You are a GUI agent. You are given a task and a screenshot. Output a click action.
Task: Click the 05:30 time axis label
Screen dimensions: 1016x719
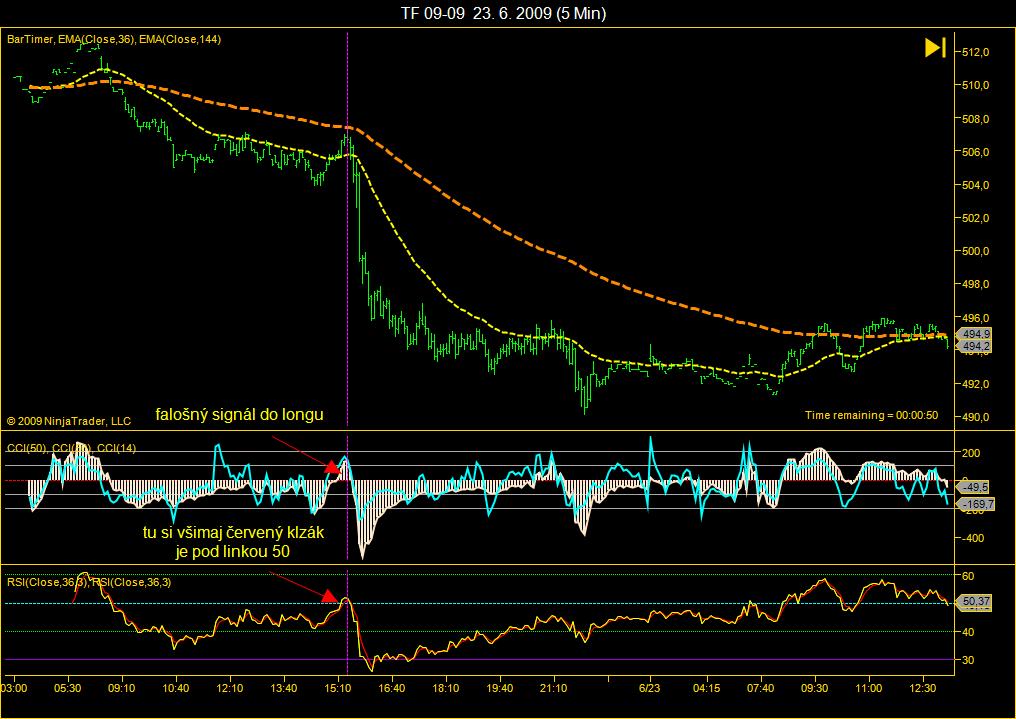[67, 688]
